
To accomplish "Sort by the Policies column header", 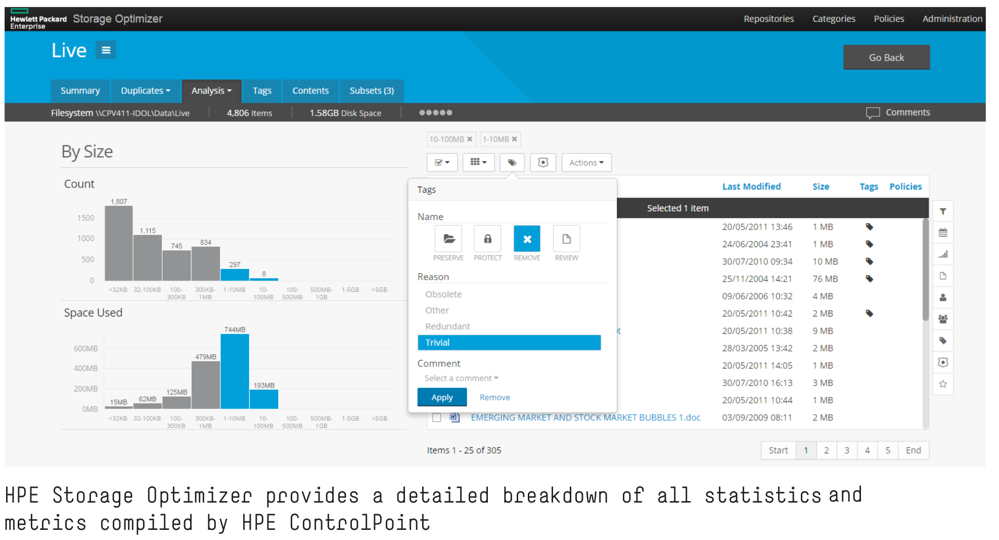I will (x=905, y=187).
